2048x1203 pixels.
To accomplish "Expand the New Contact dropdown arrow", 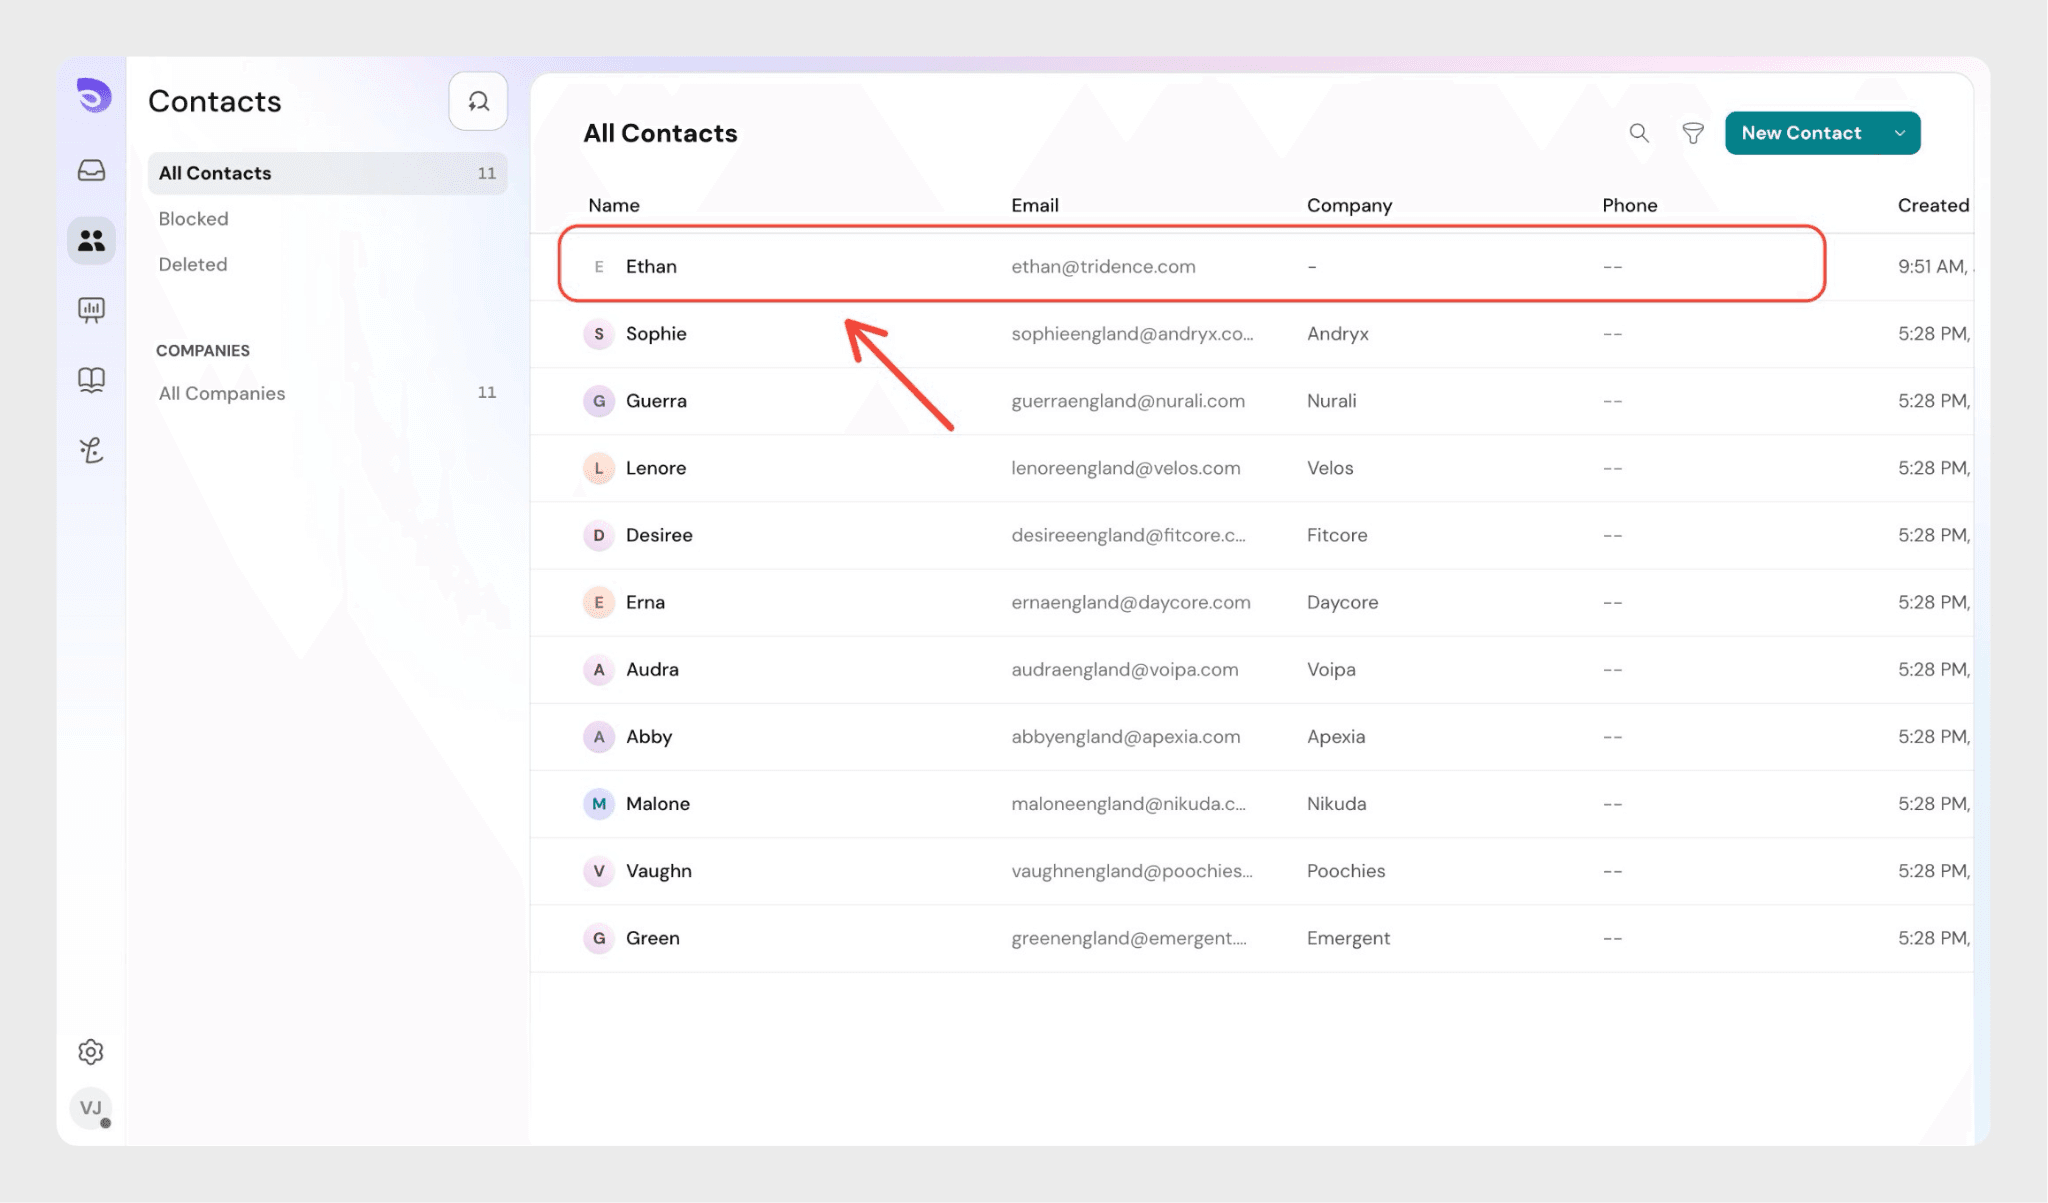I will [1899, 133].
